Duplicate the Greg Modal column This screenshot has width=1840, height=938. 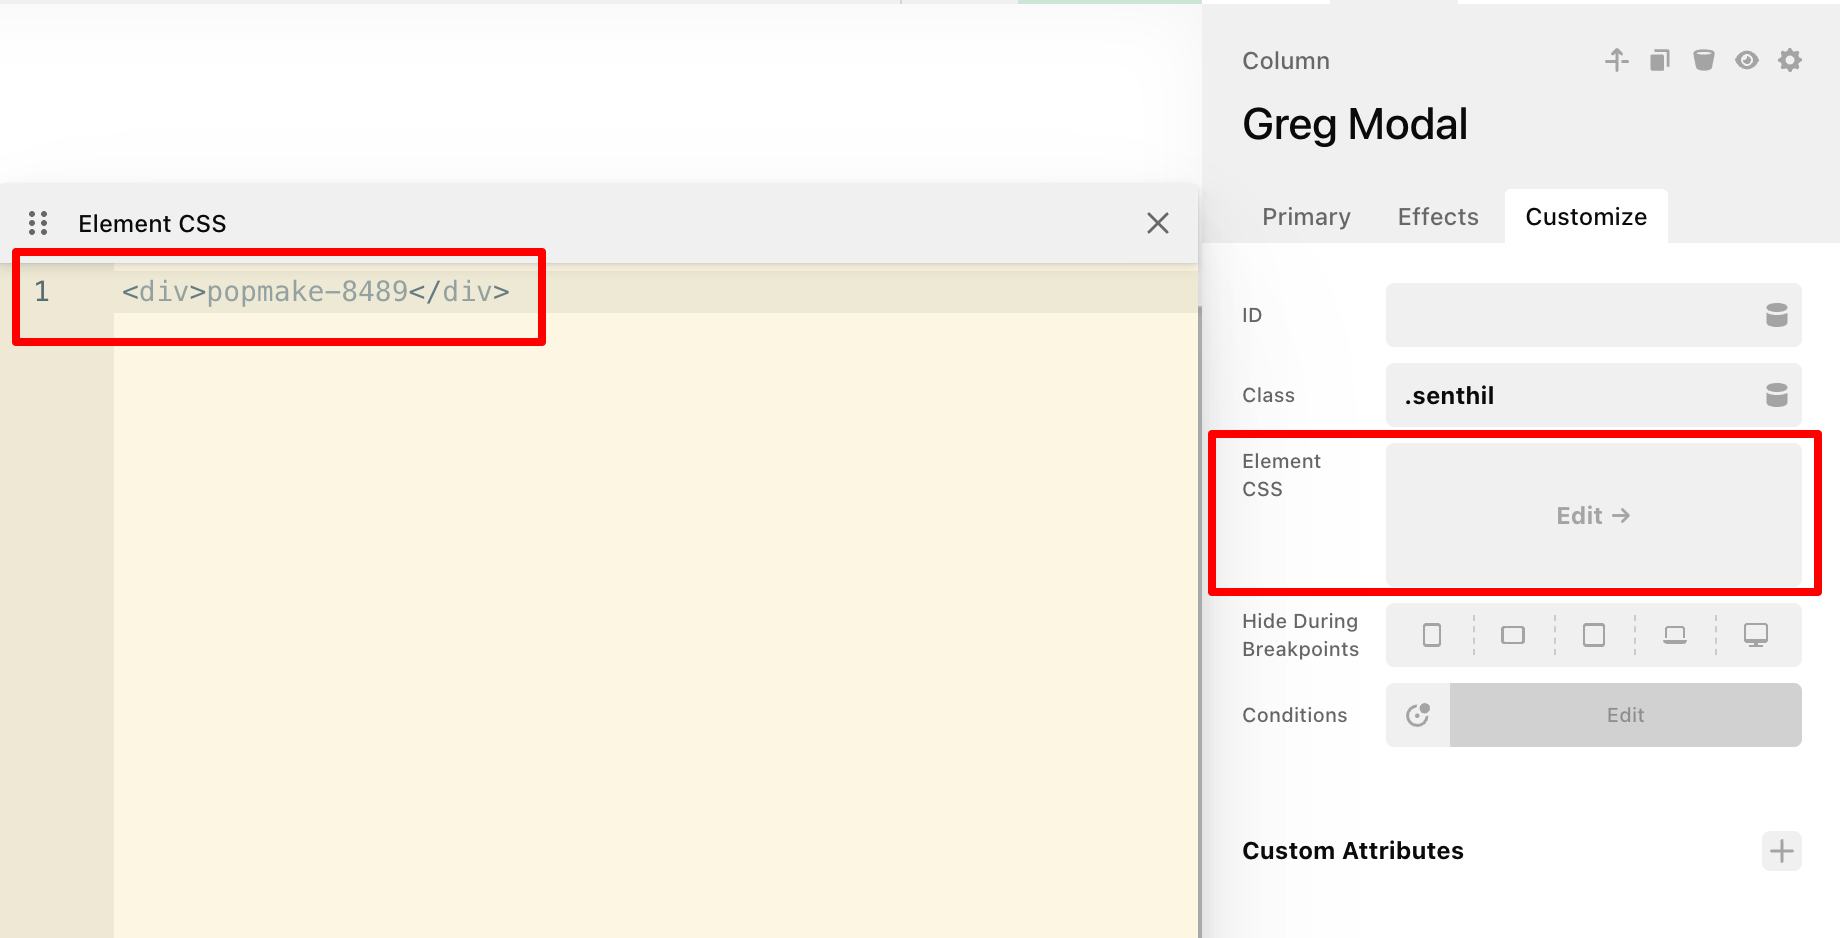click(x=1660, y=60)
